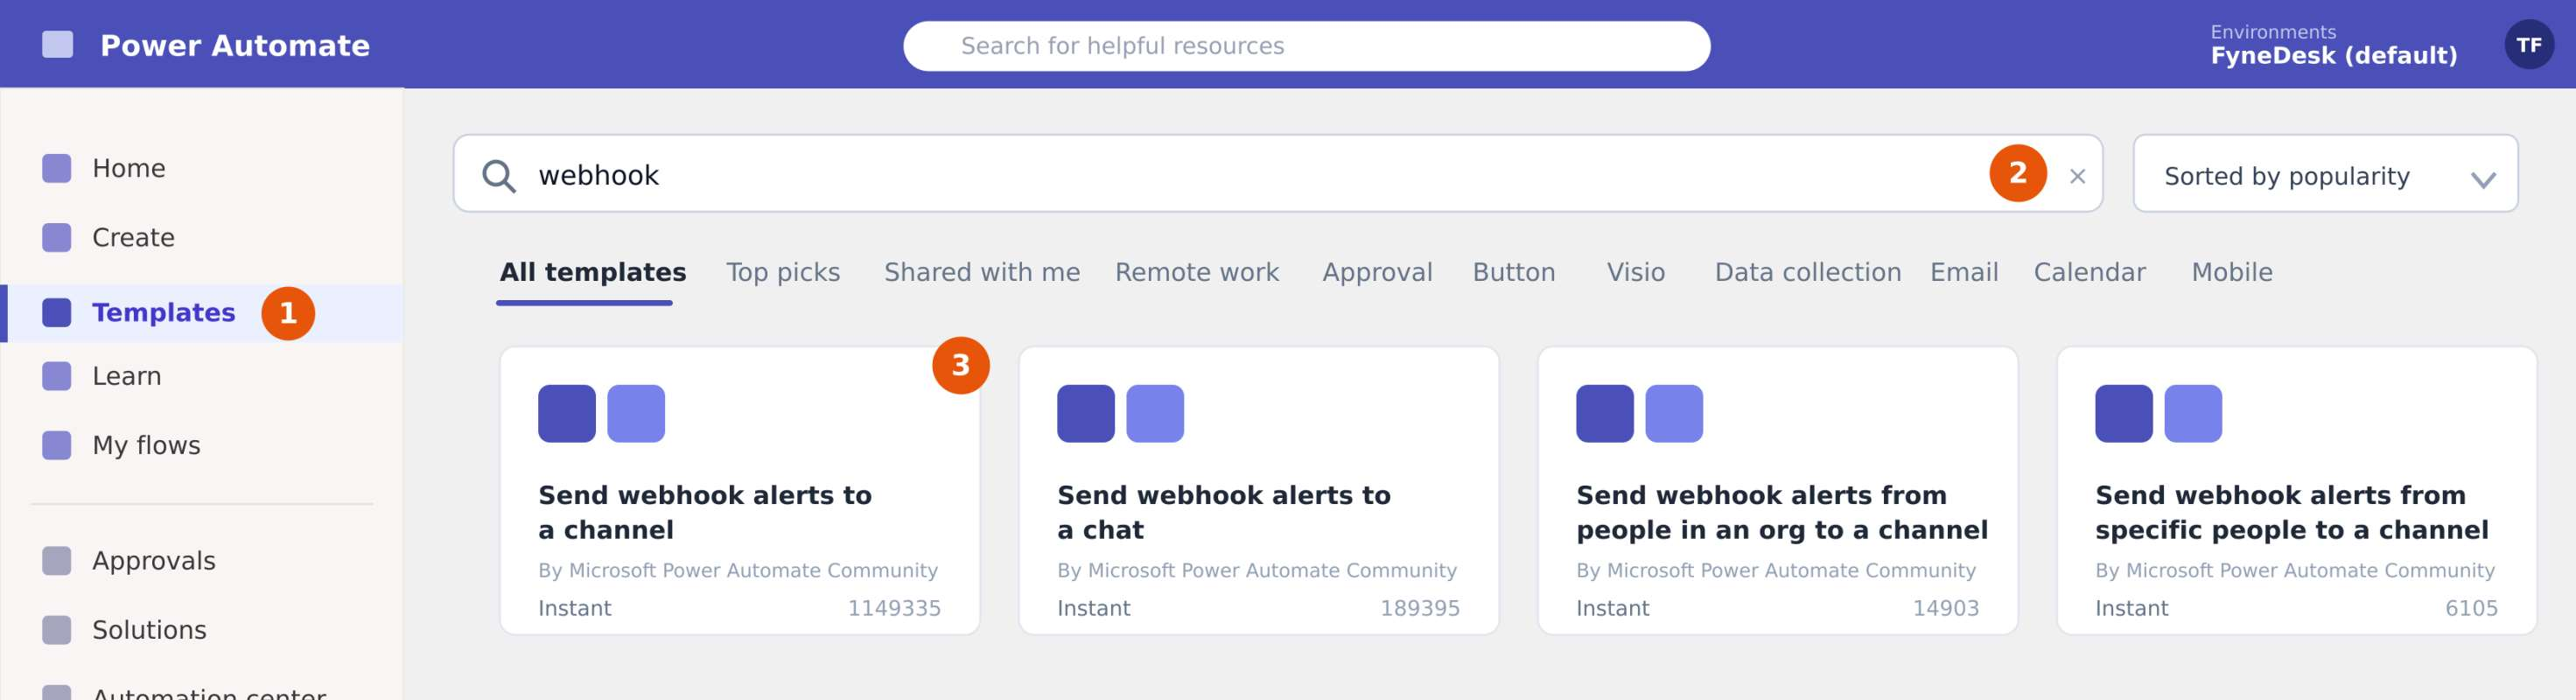Viewport: 2576px width, 700px height.
Task: Open the Visio tab
Action: click(1636, 272)
